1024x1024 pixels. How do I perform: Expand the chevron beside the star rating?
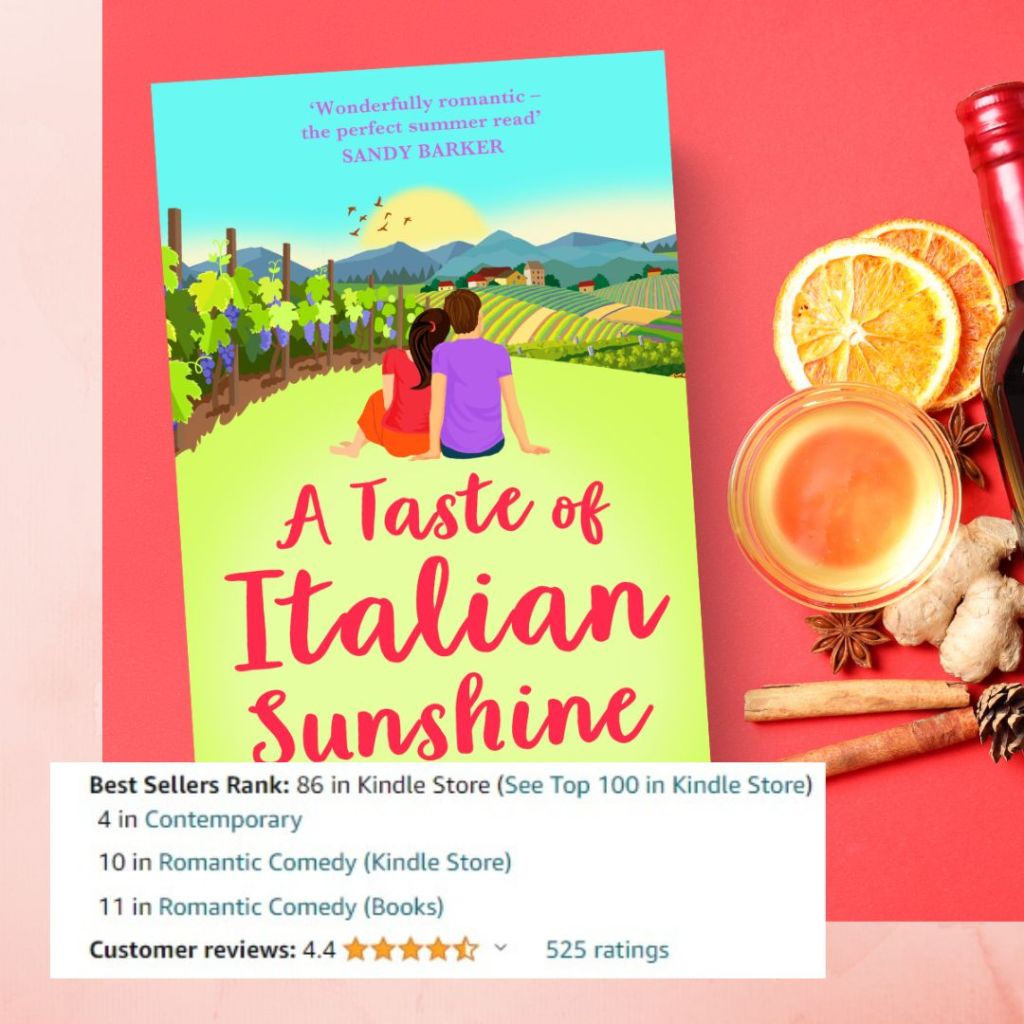point(500,947)
